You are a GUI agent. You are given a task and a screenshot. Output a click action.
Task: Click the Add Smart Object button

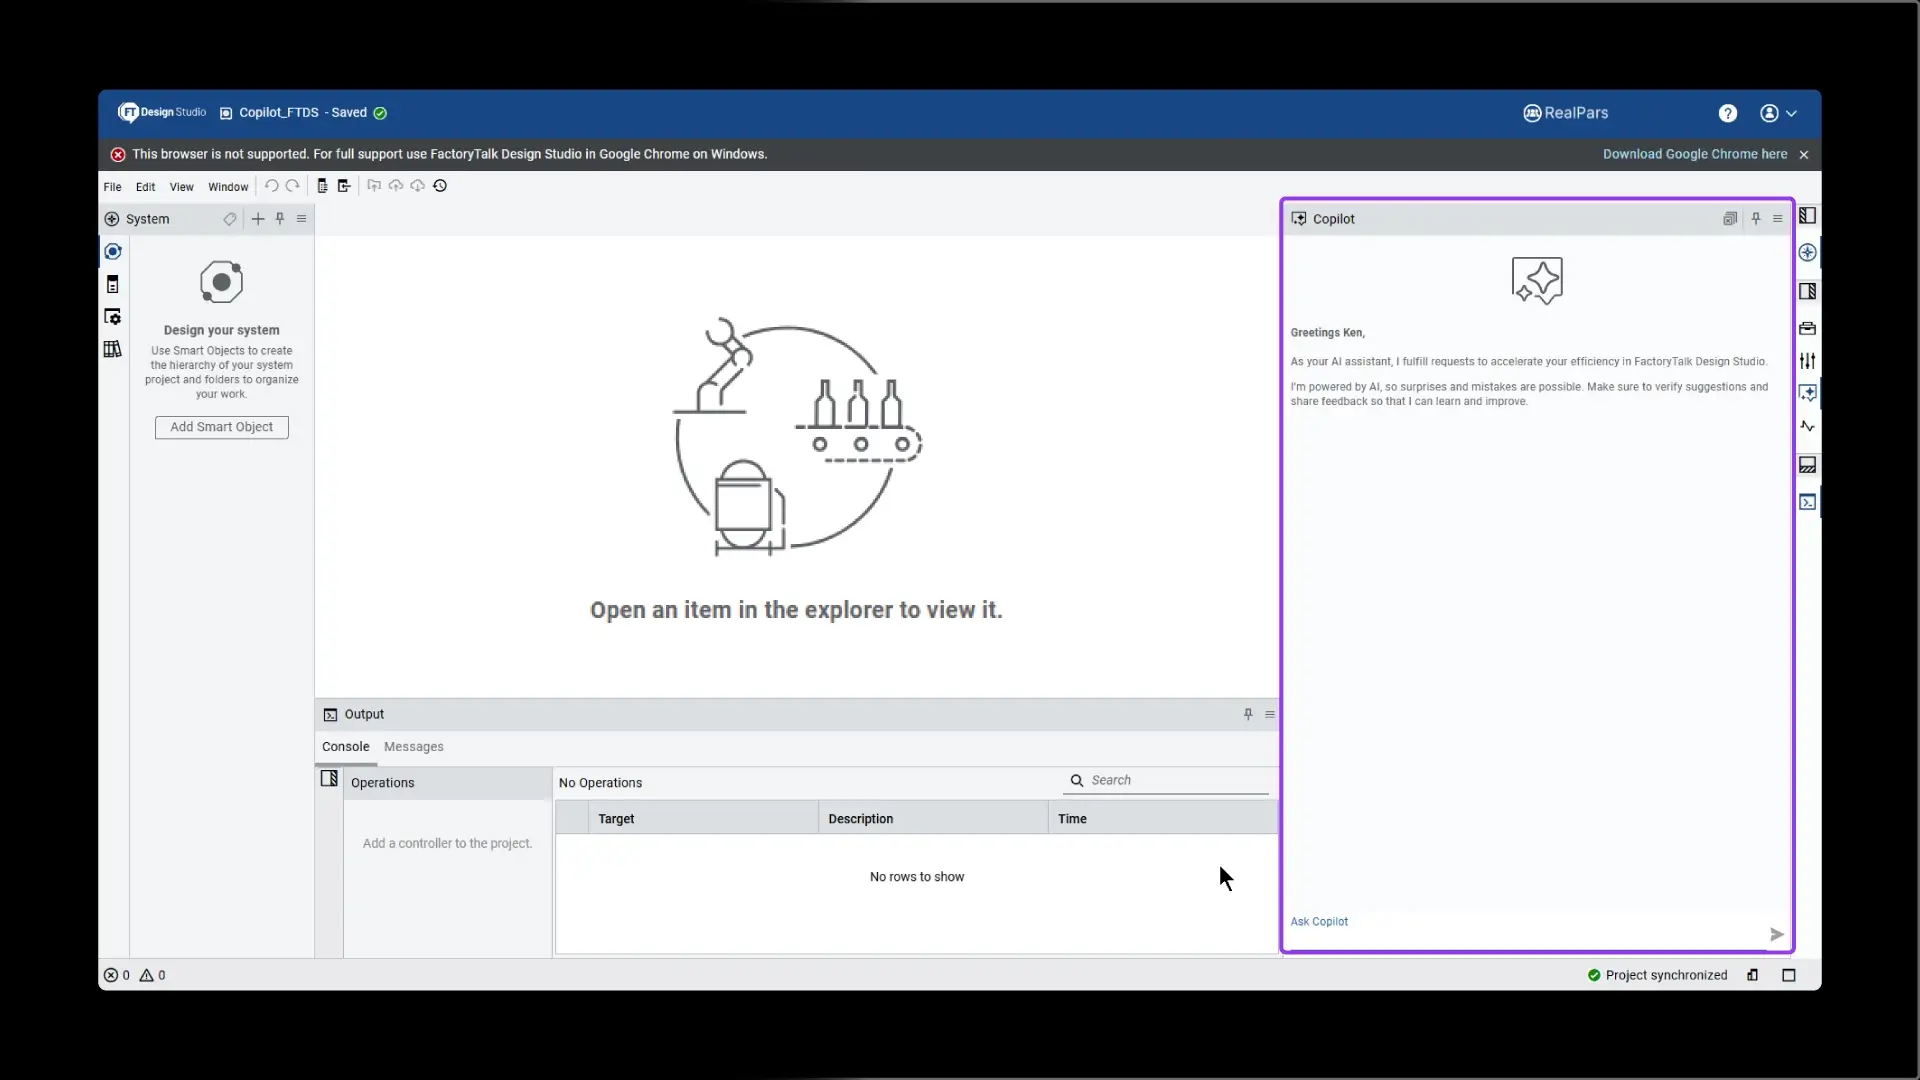pyautogui.click(x=221, y=427)
